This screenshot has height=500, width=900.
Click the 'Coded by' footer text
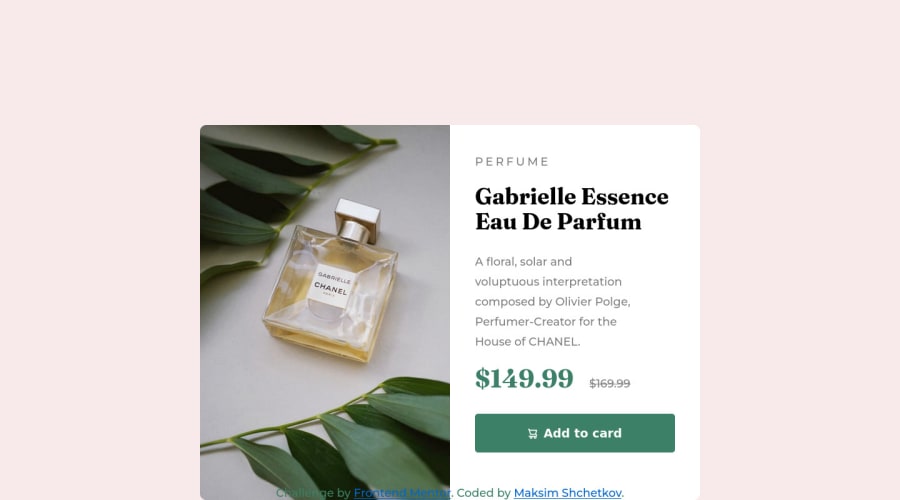[483, 493]
